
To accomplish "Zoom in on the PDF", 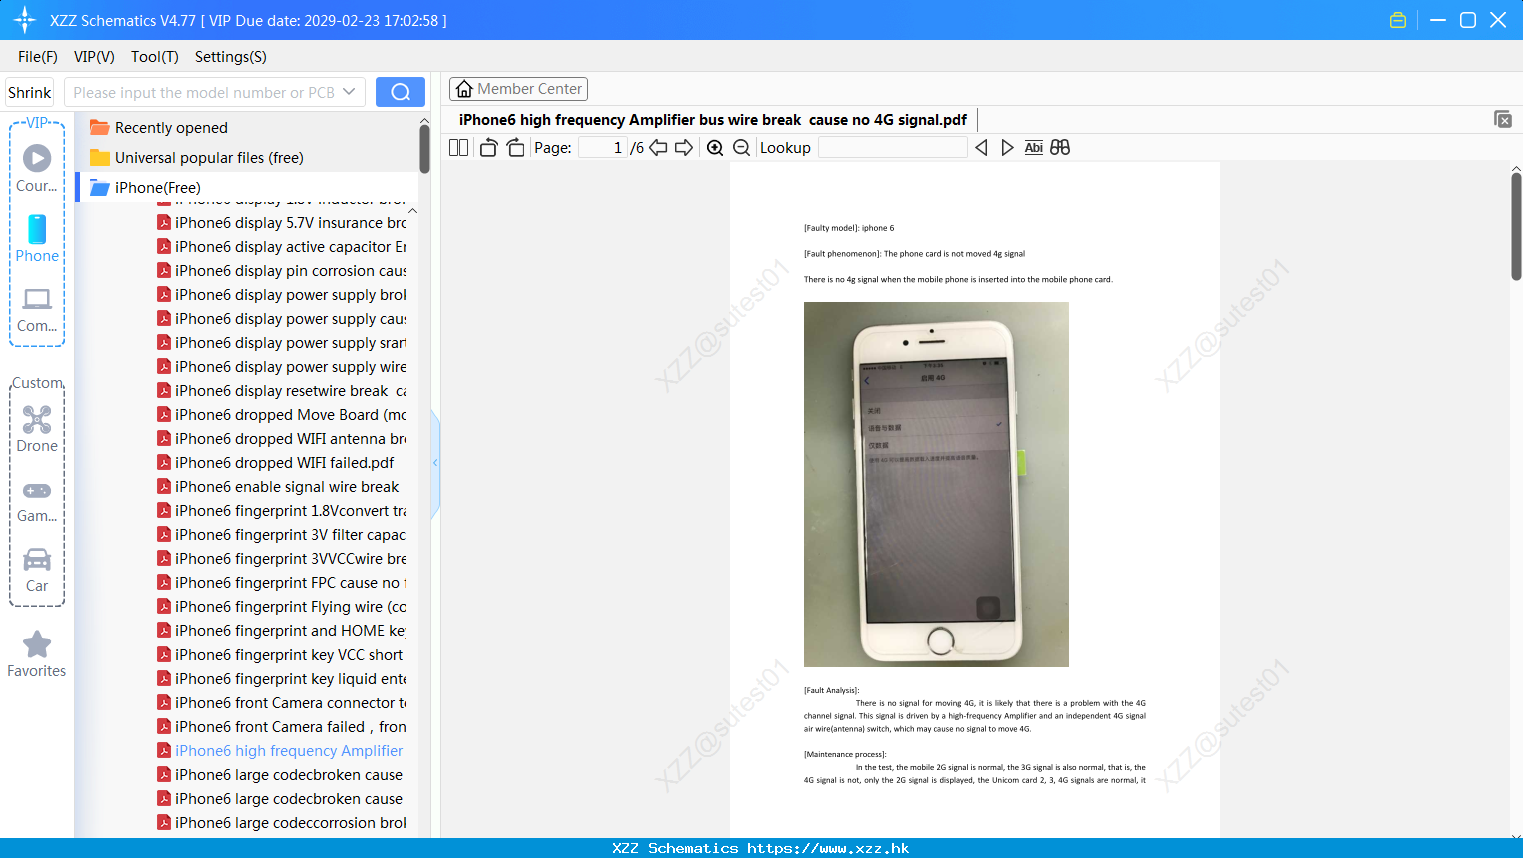I will [x=715, y=148].
